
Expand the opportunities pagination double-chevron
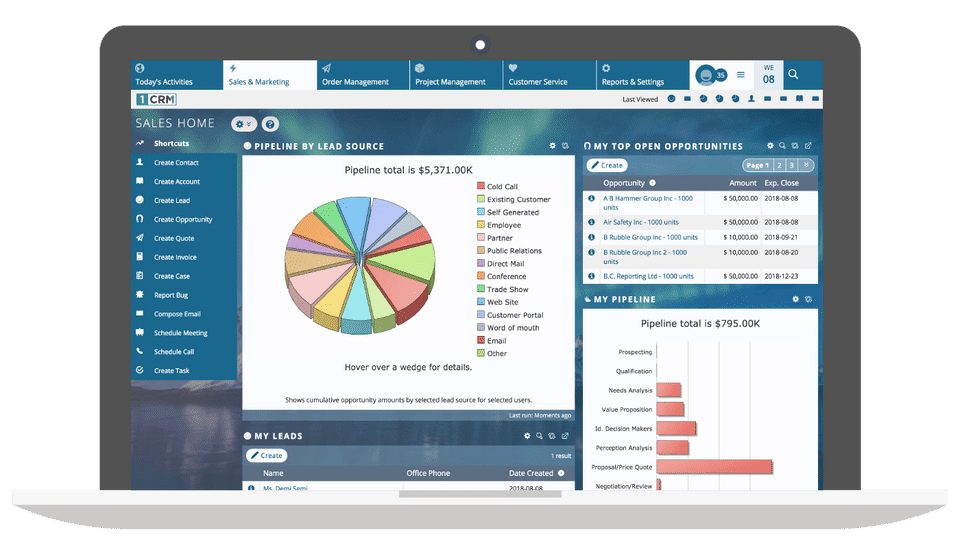(x=806, y=165)
